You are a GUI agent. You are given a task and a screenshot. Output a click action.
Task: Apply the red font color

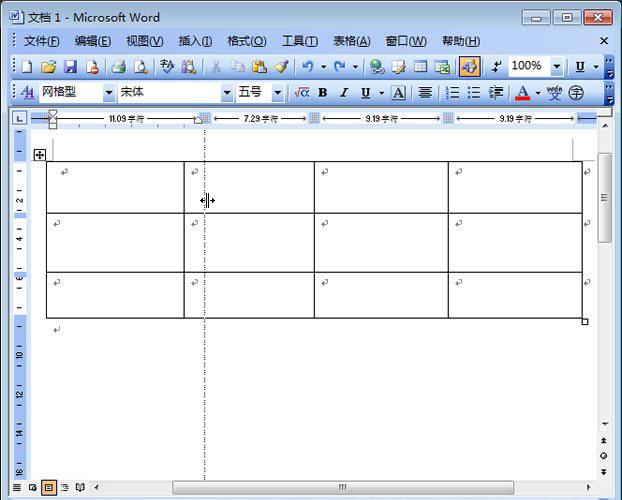[x=522, y=93]
